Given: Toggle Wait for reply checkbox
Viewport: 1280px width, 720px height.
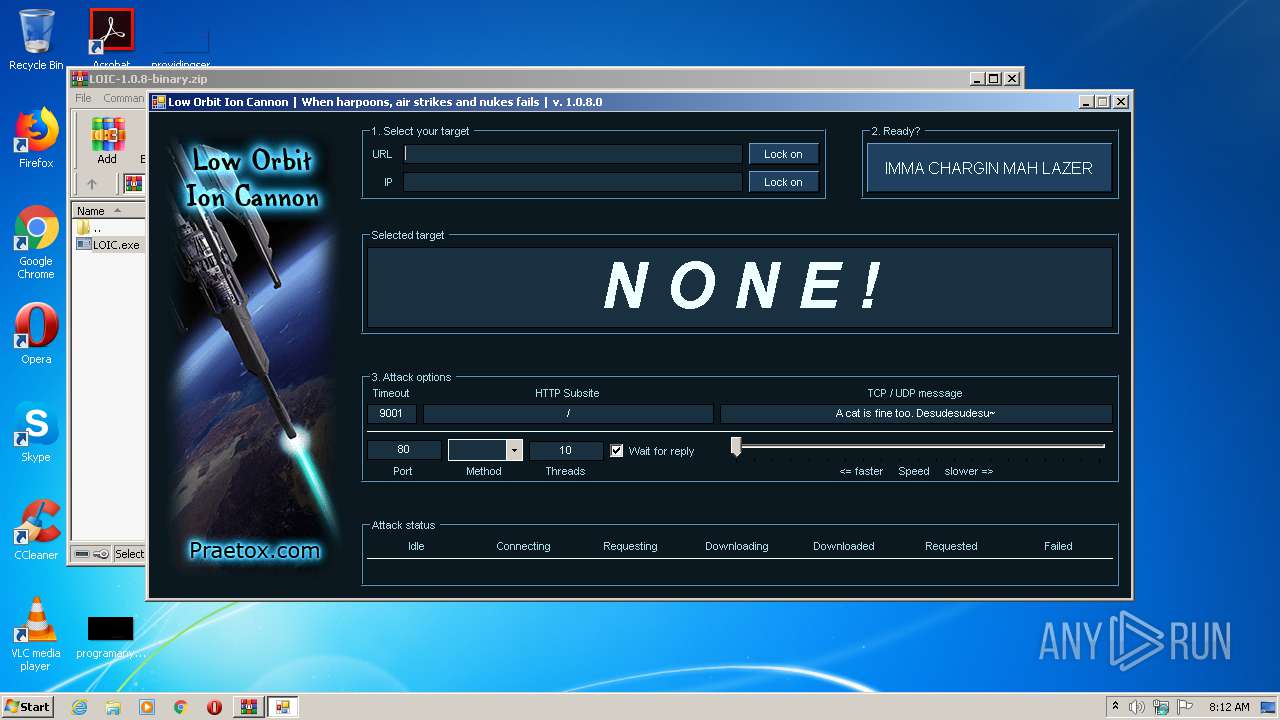Looking at the screenshot, I should (617, 451).
